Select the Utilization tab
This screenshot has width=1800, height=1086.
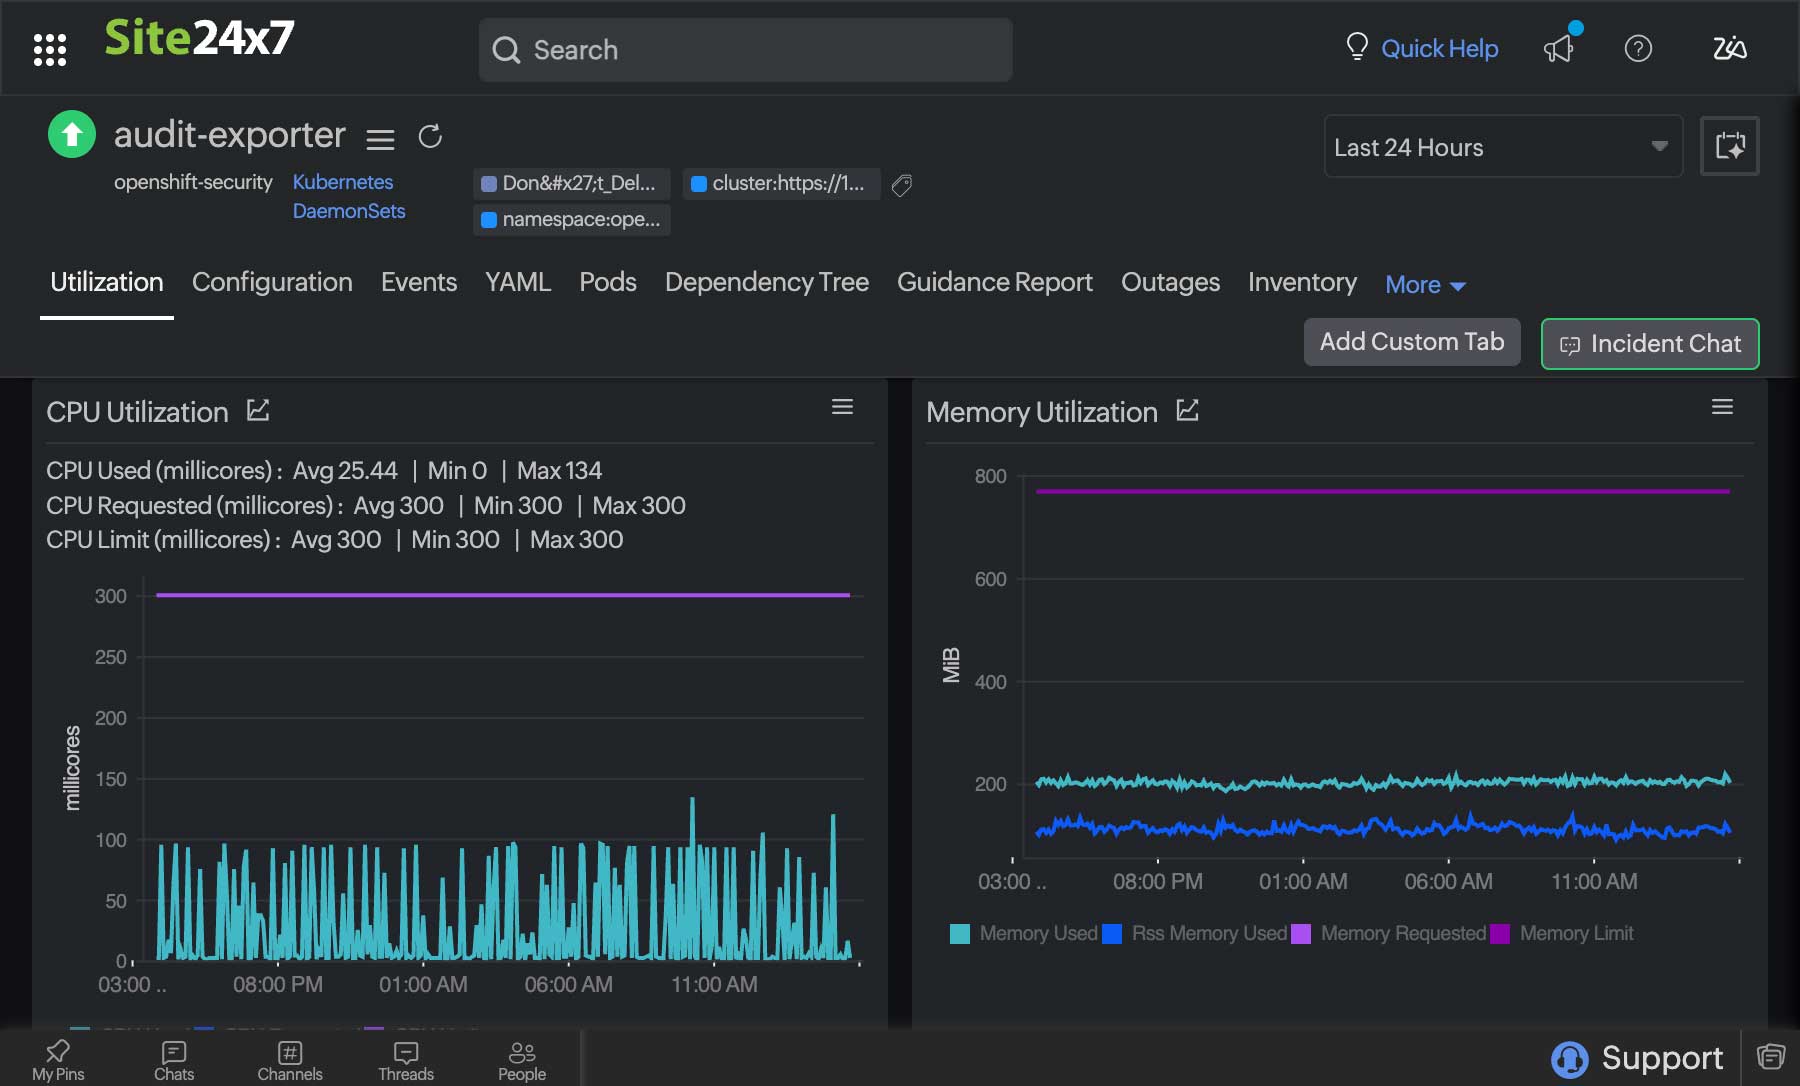[x=107, y=282]
